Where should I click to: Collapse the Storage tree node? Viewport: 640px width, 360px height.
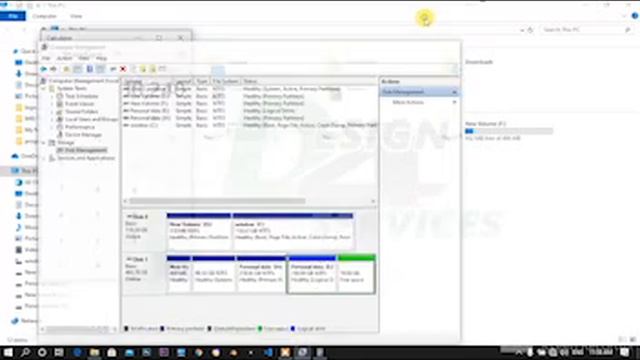[44, 142]
